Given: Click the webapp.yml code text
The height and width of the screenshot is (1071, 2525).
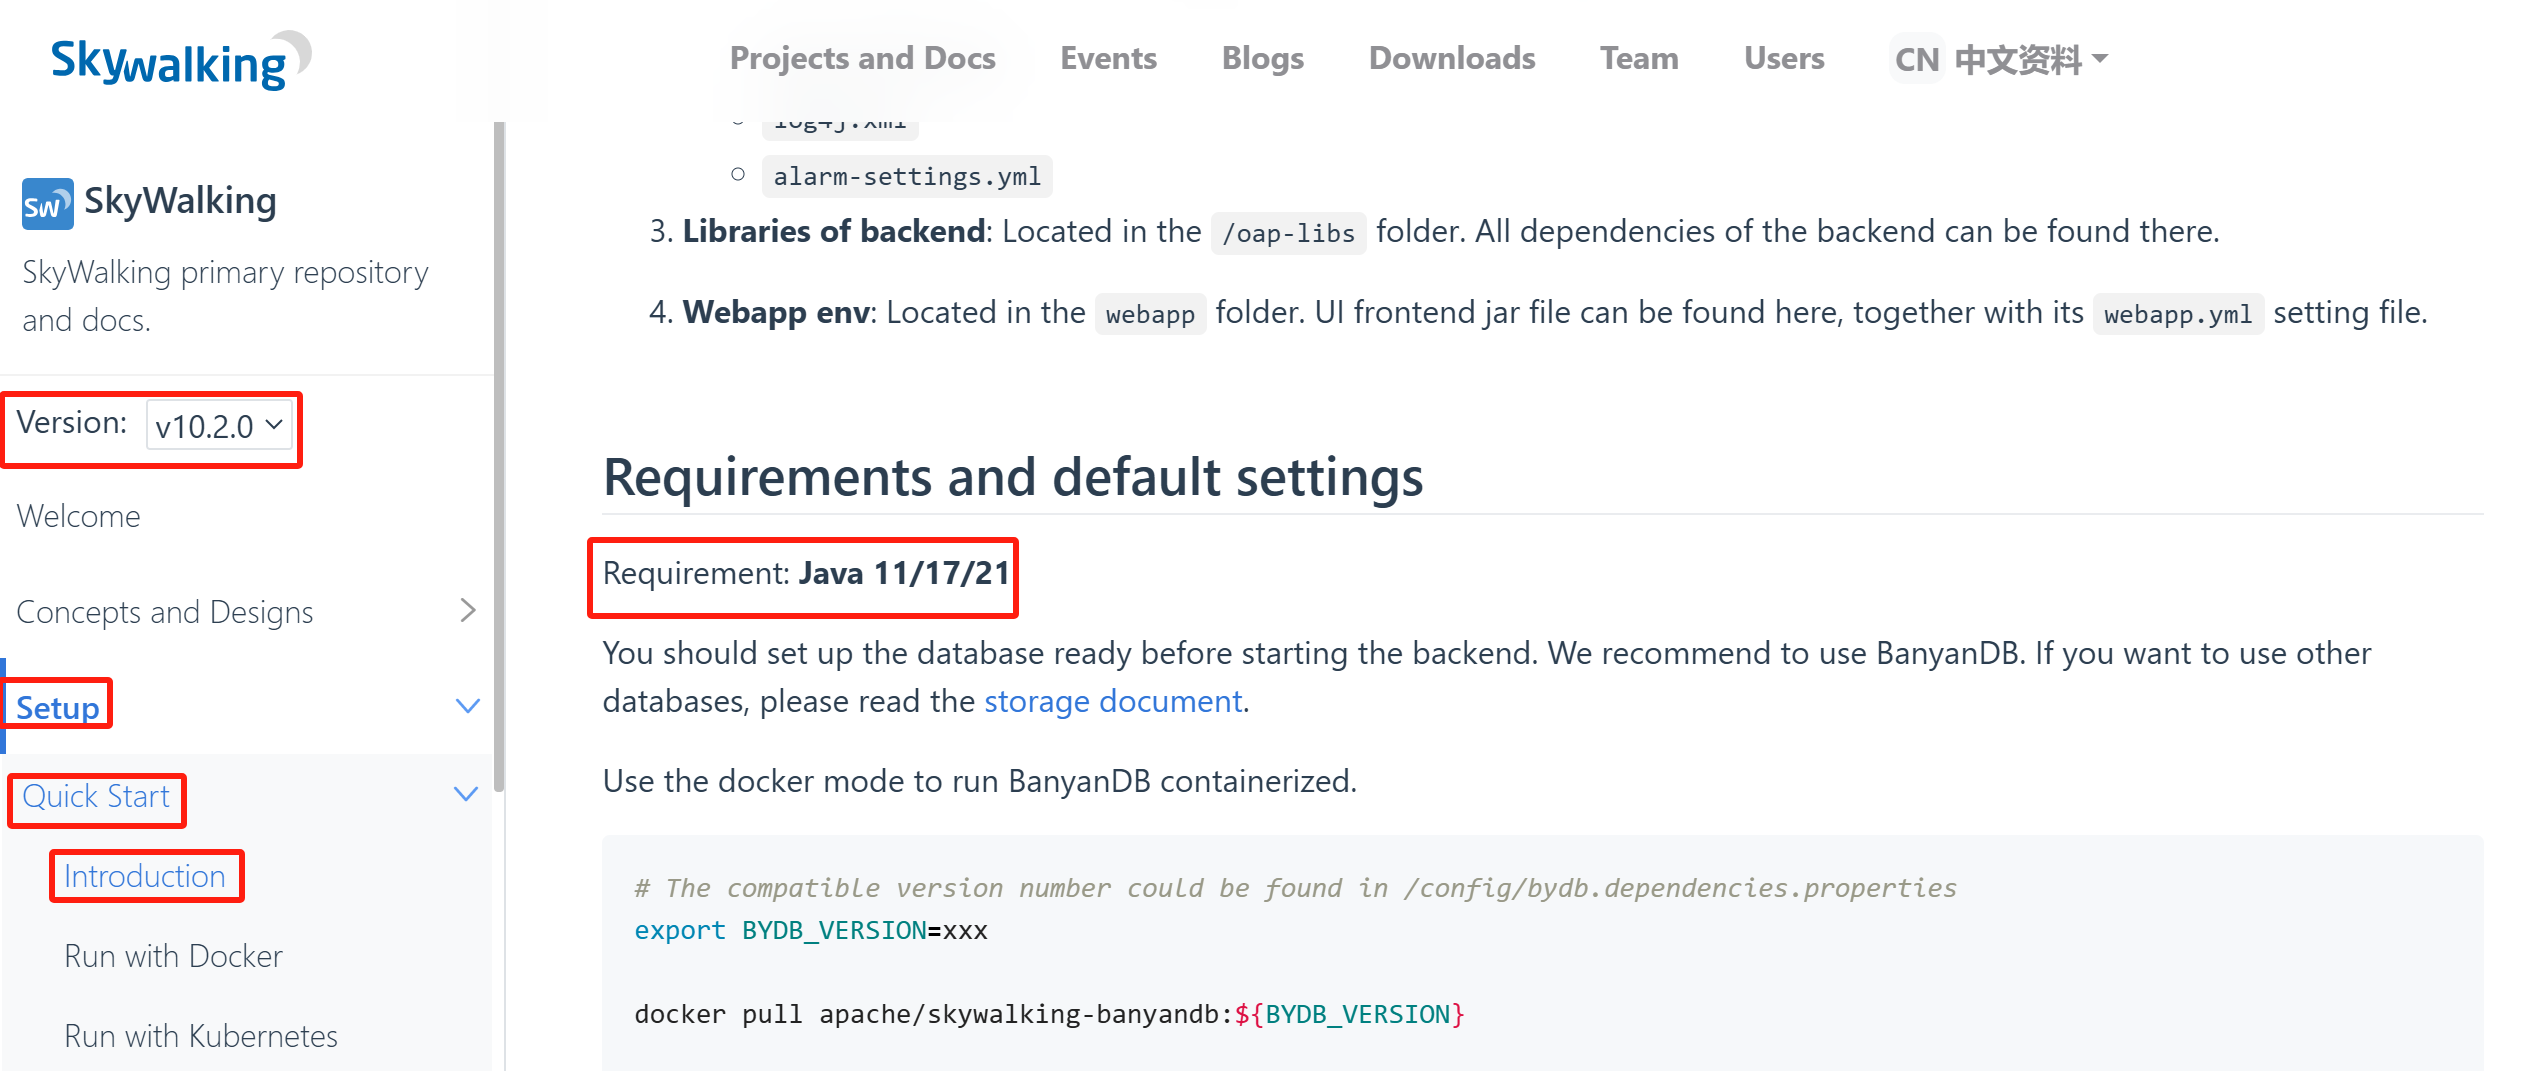Looking at the screenshot, I should click(x=2178, y=314).
